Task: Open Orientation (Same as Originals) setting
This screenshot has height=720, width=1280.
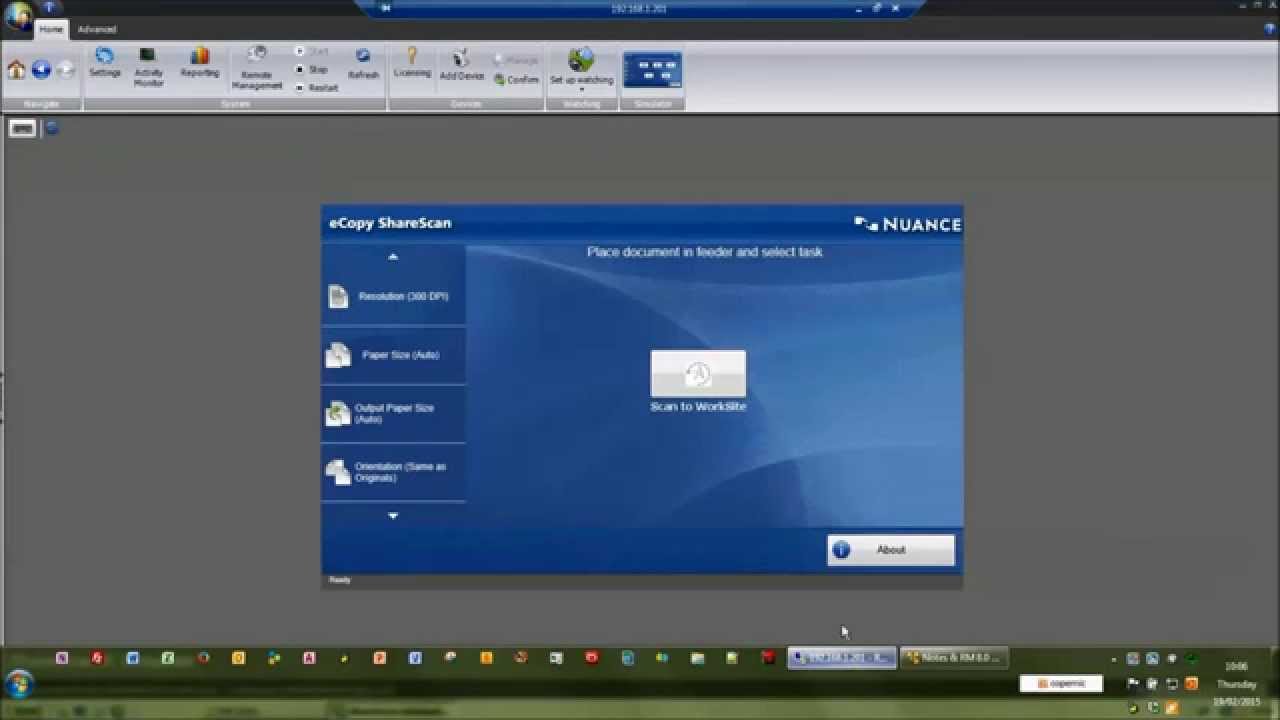Action: [393, 472]
